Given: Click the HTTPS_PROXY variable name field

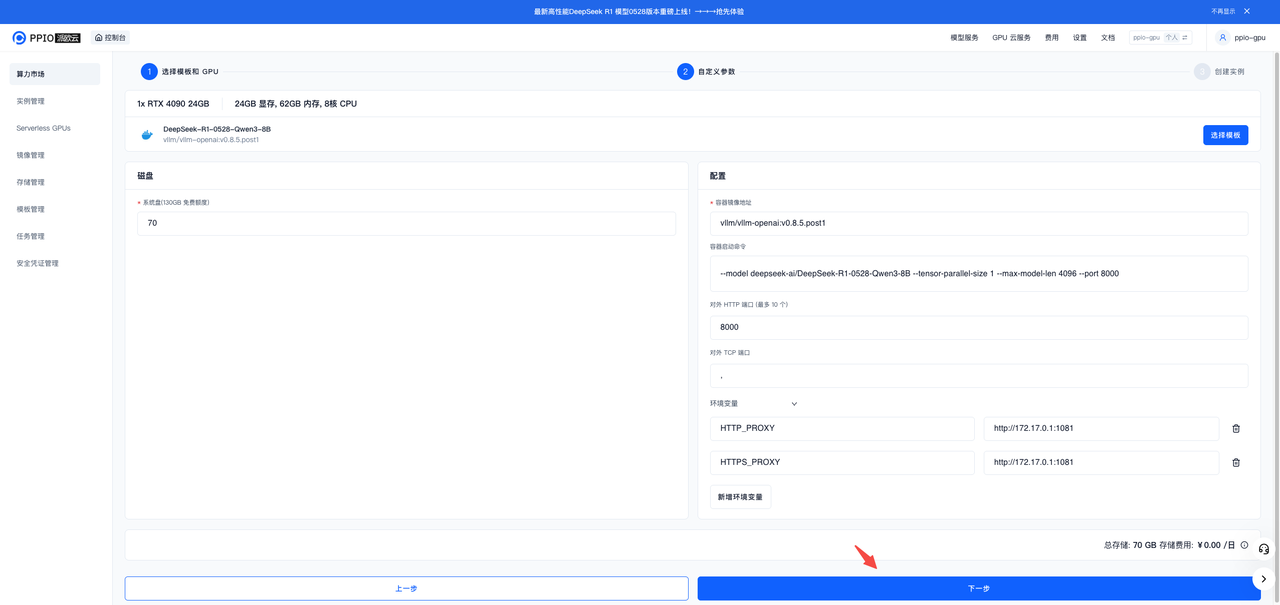Looking at the screenshot, I should 842,462.
